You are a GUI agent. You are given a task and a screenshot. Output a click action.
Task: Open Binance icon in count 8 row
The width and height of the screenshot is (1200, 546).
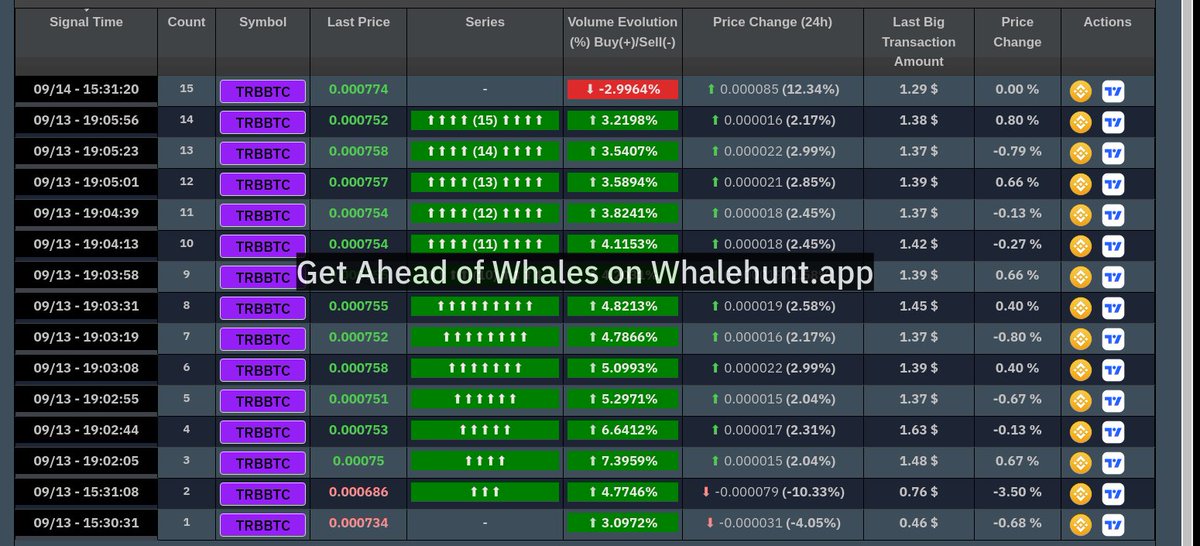pyautogui.click(x=1080, y=308)
